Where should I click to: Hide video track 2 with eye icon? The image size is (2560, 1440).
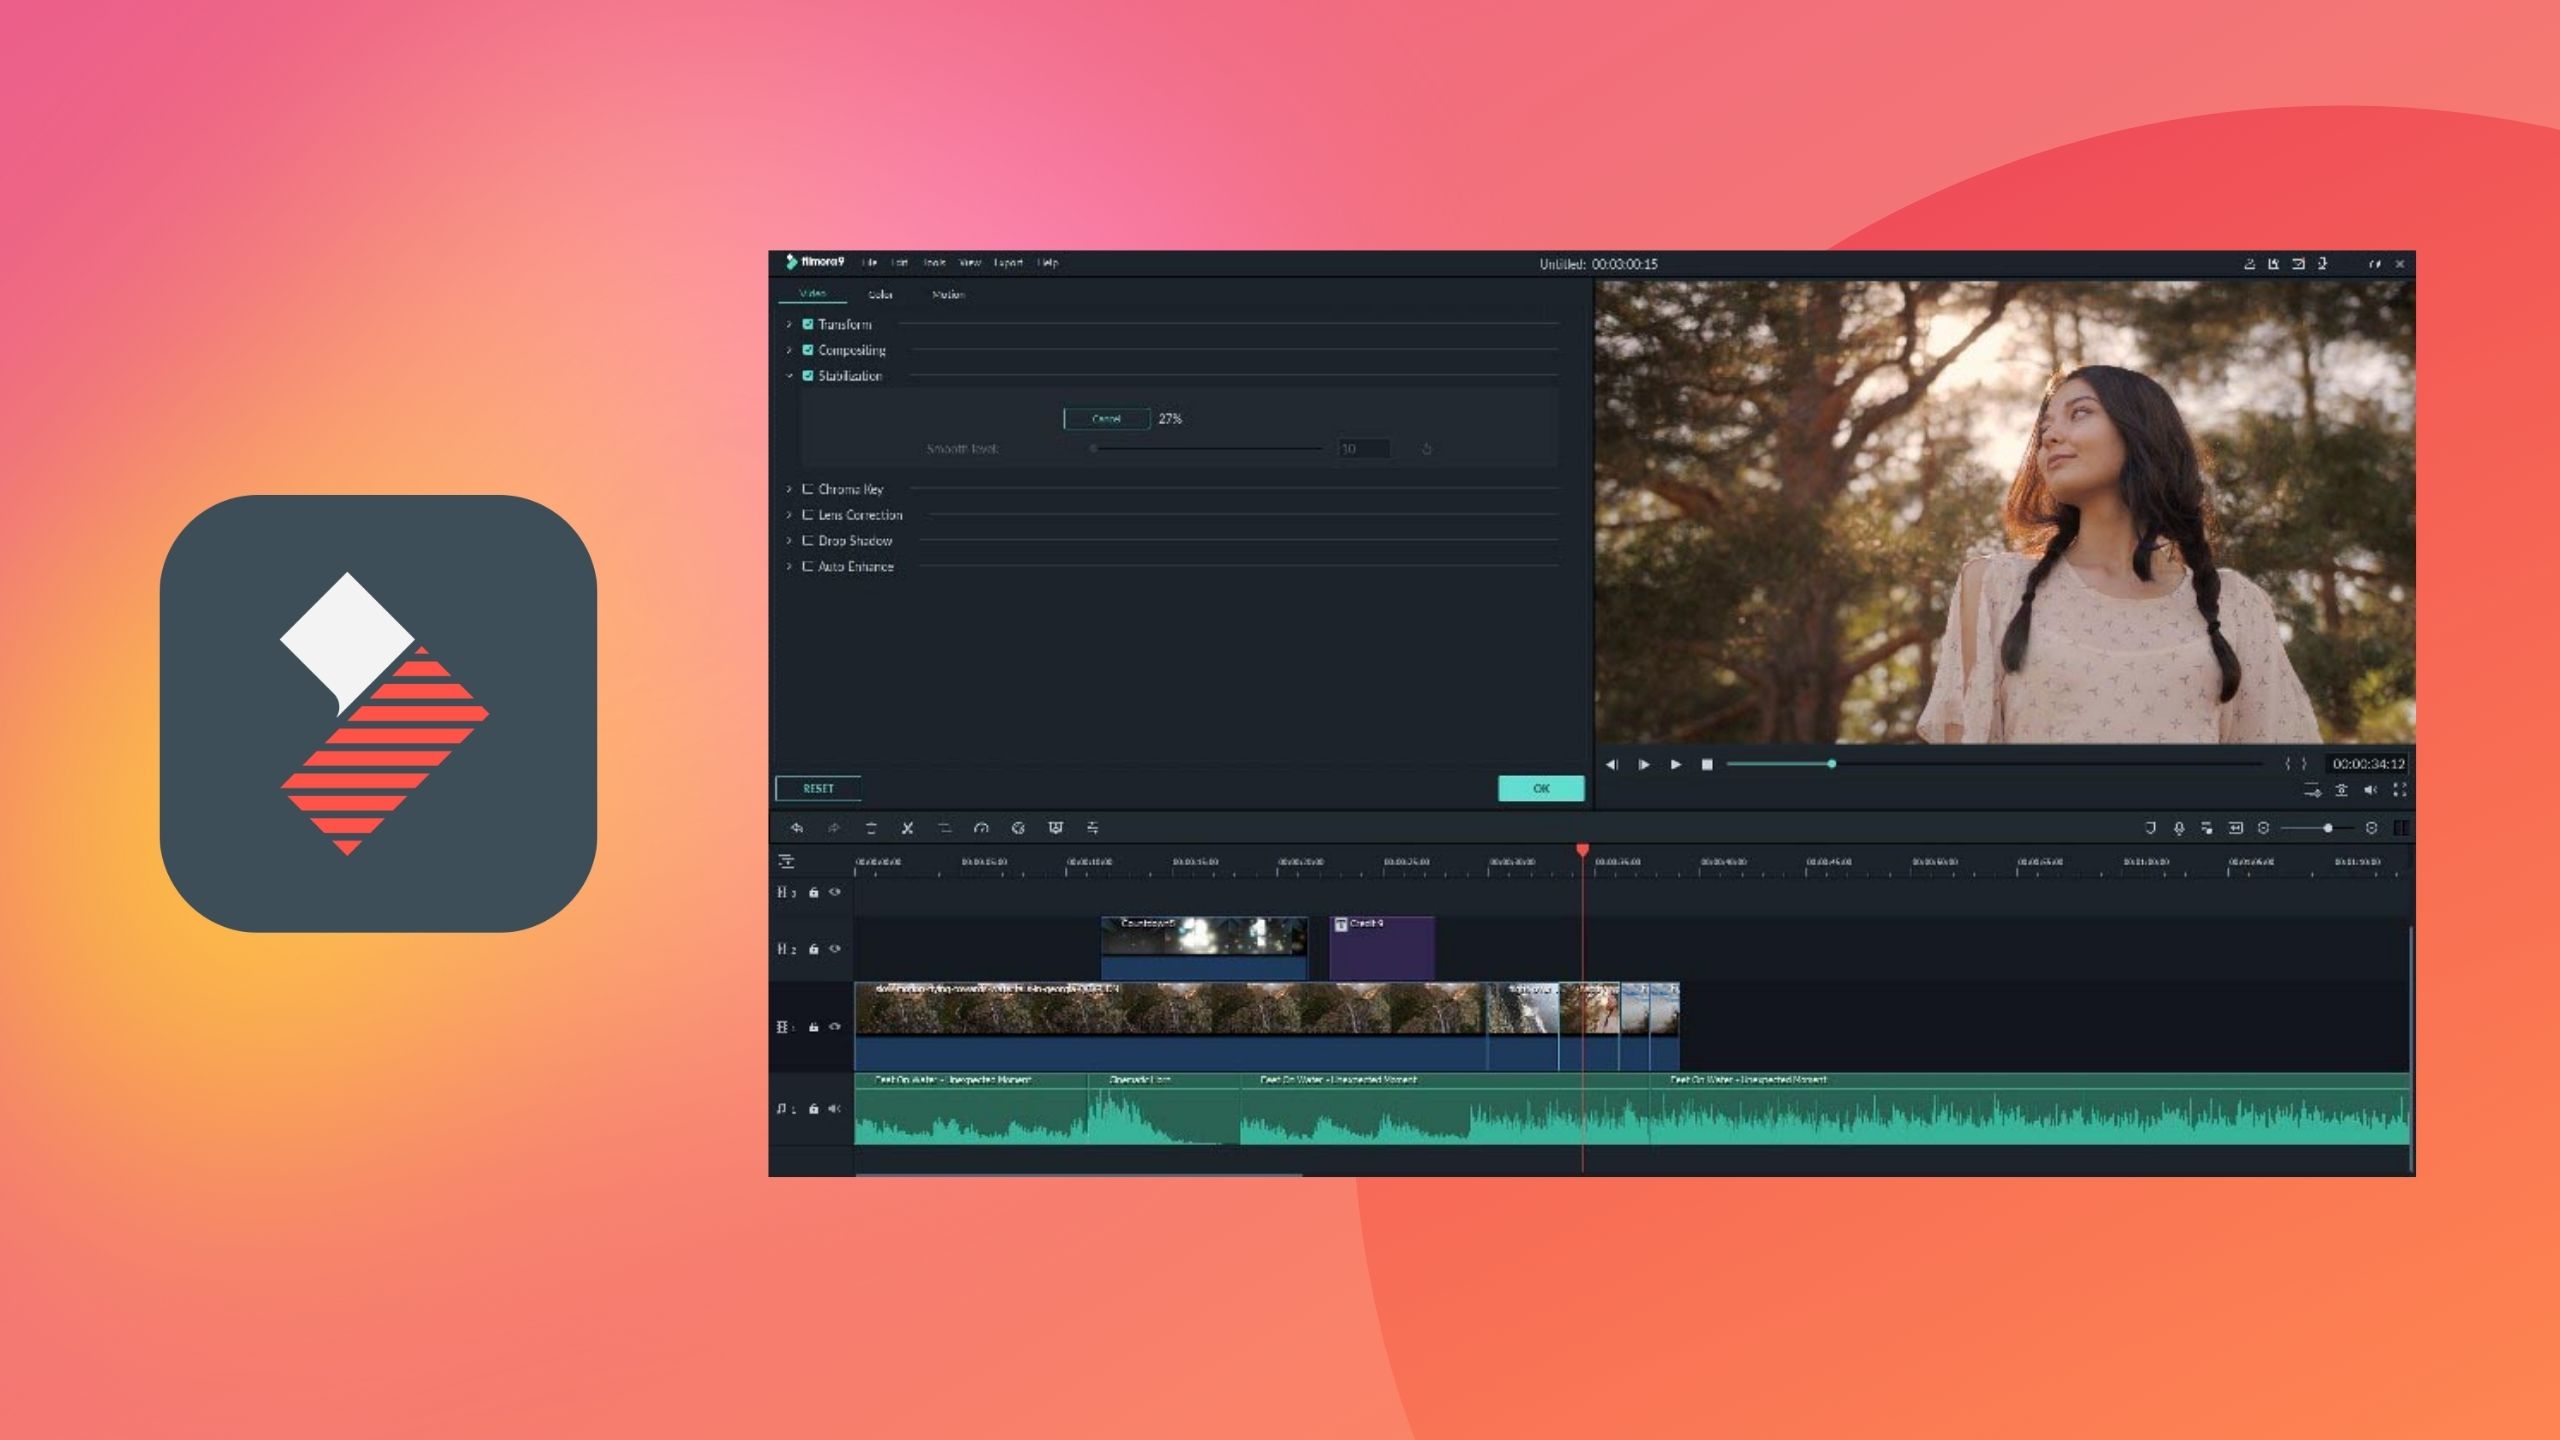click(x=834, y=949)
